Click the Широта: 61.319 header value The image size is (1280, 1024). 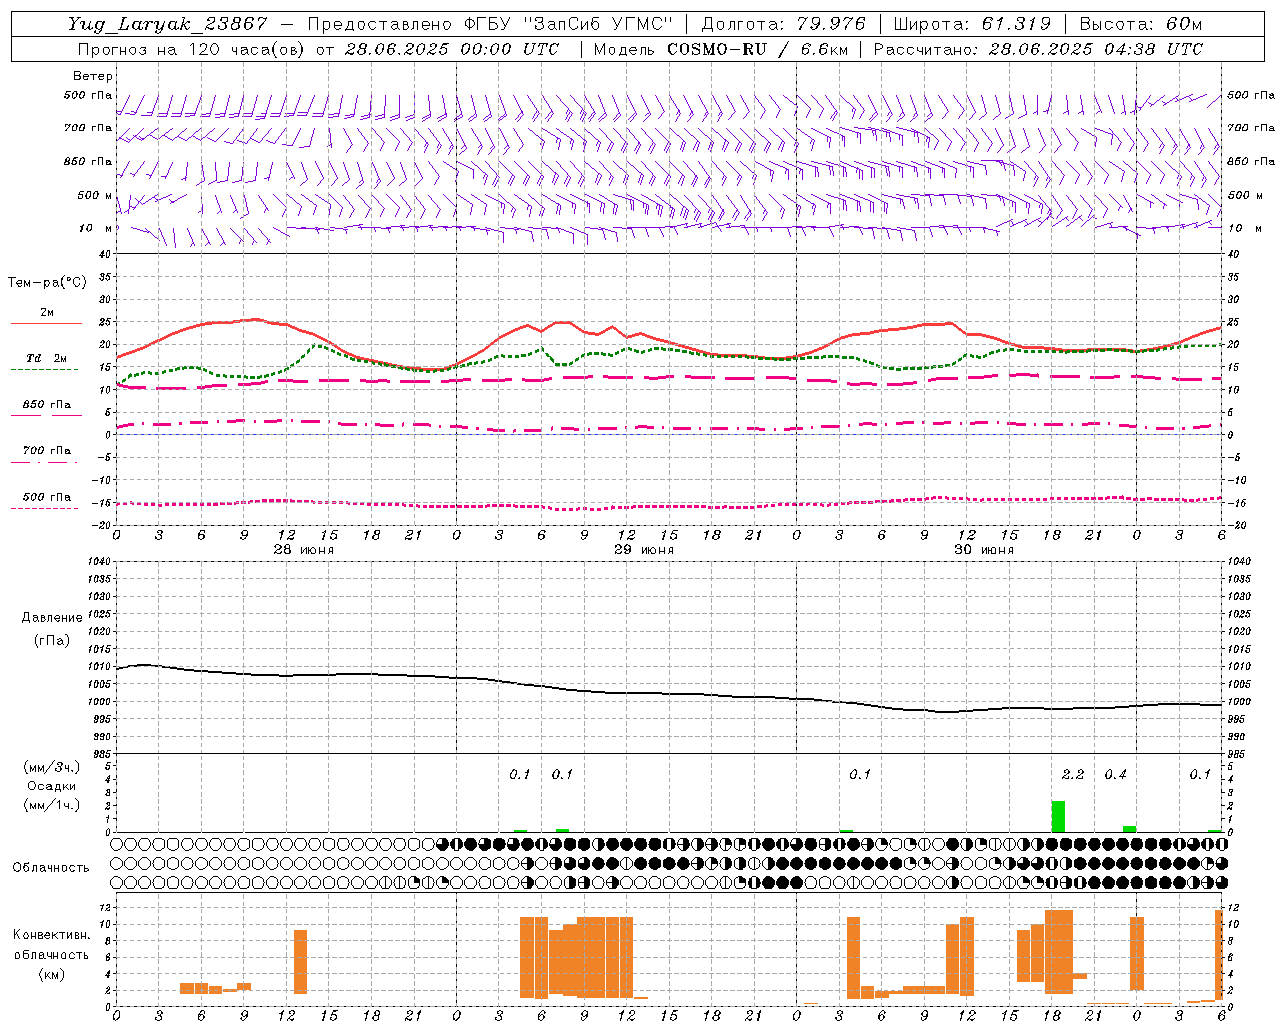972,24
